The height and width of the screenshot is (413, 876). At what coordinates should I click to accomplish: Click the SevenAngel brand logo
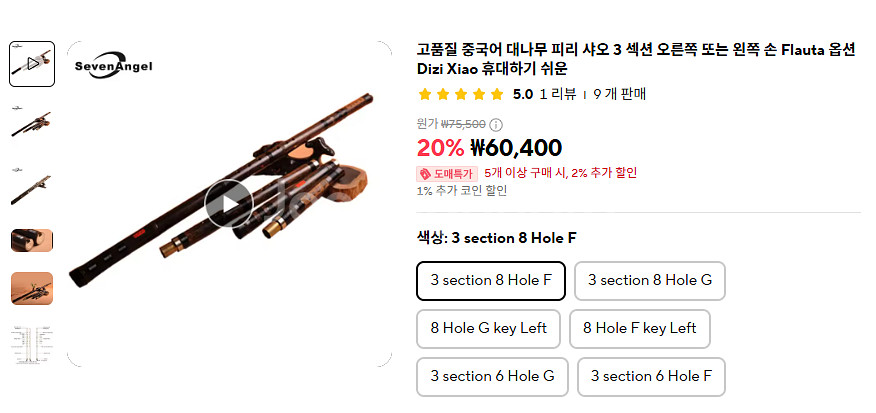click(x=113, y=65)
